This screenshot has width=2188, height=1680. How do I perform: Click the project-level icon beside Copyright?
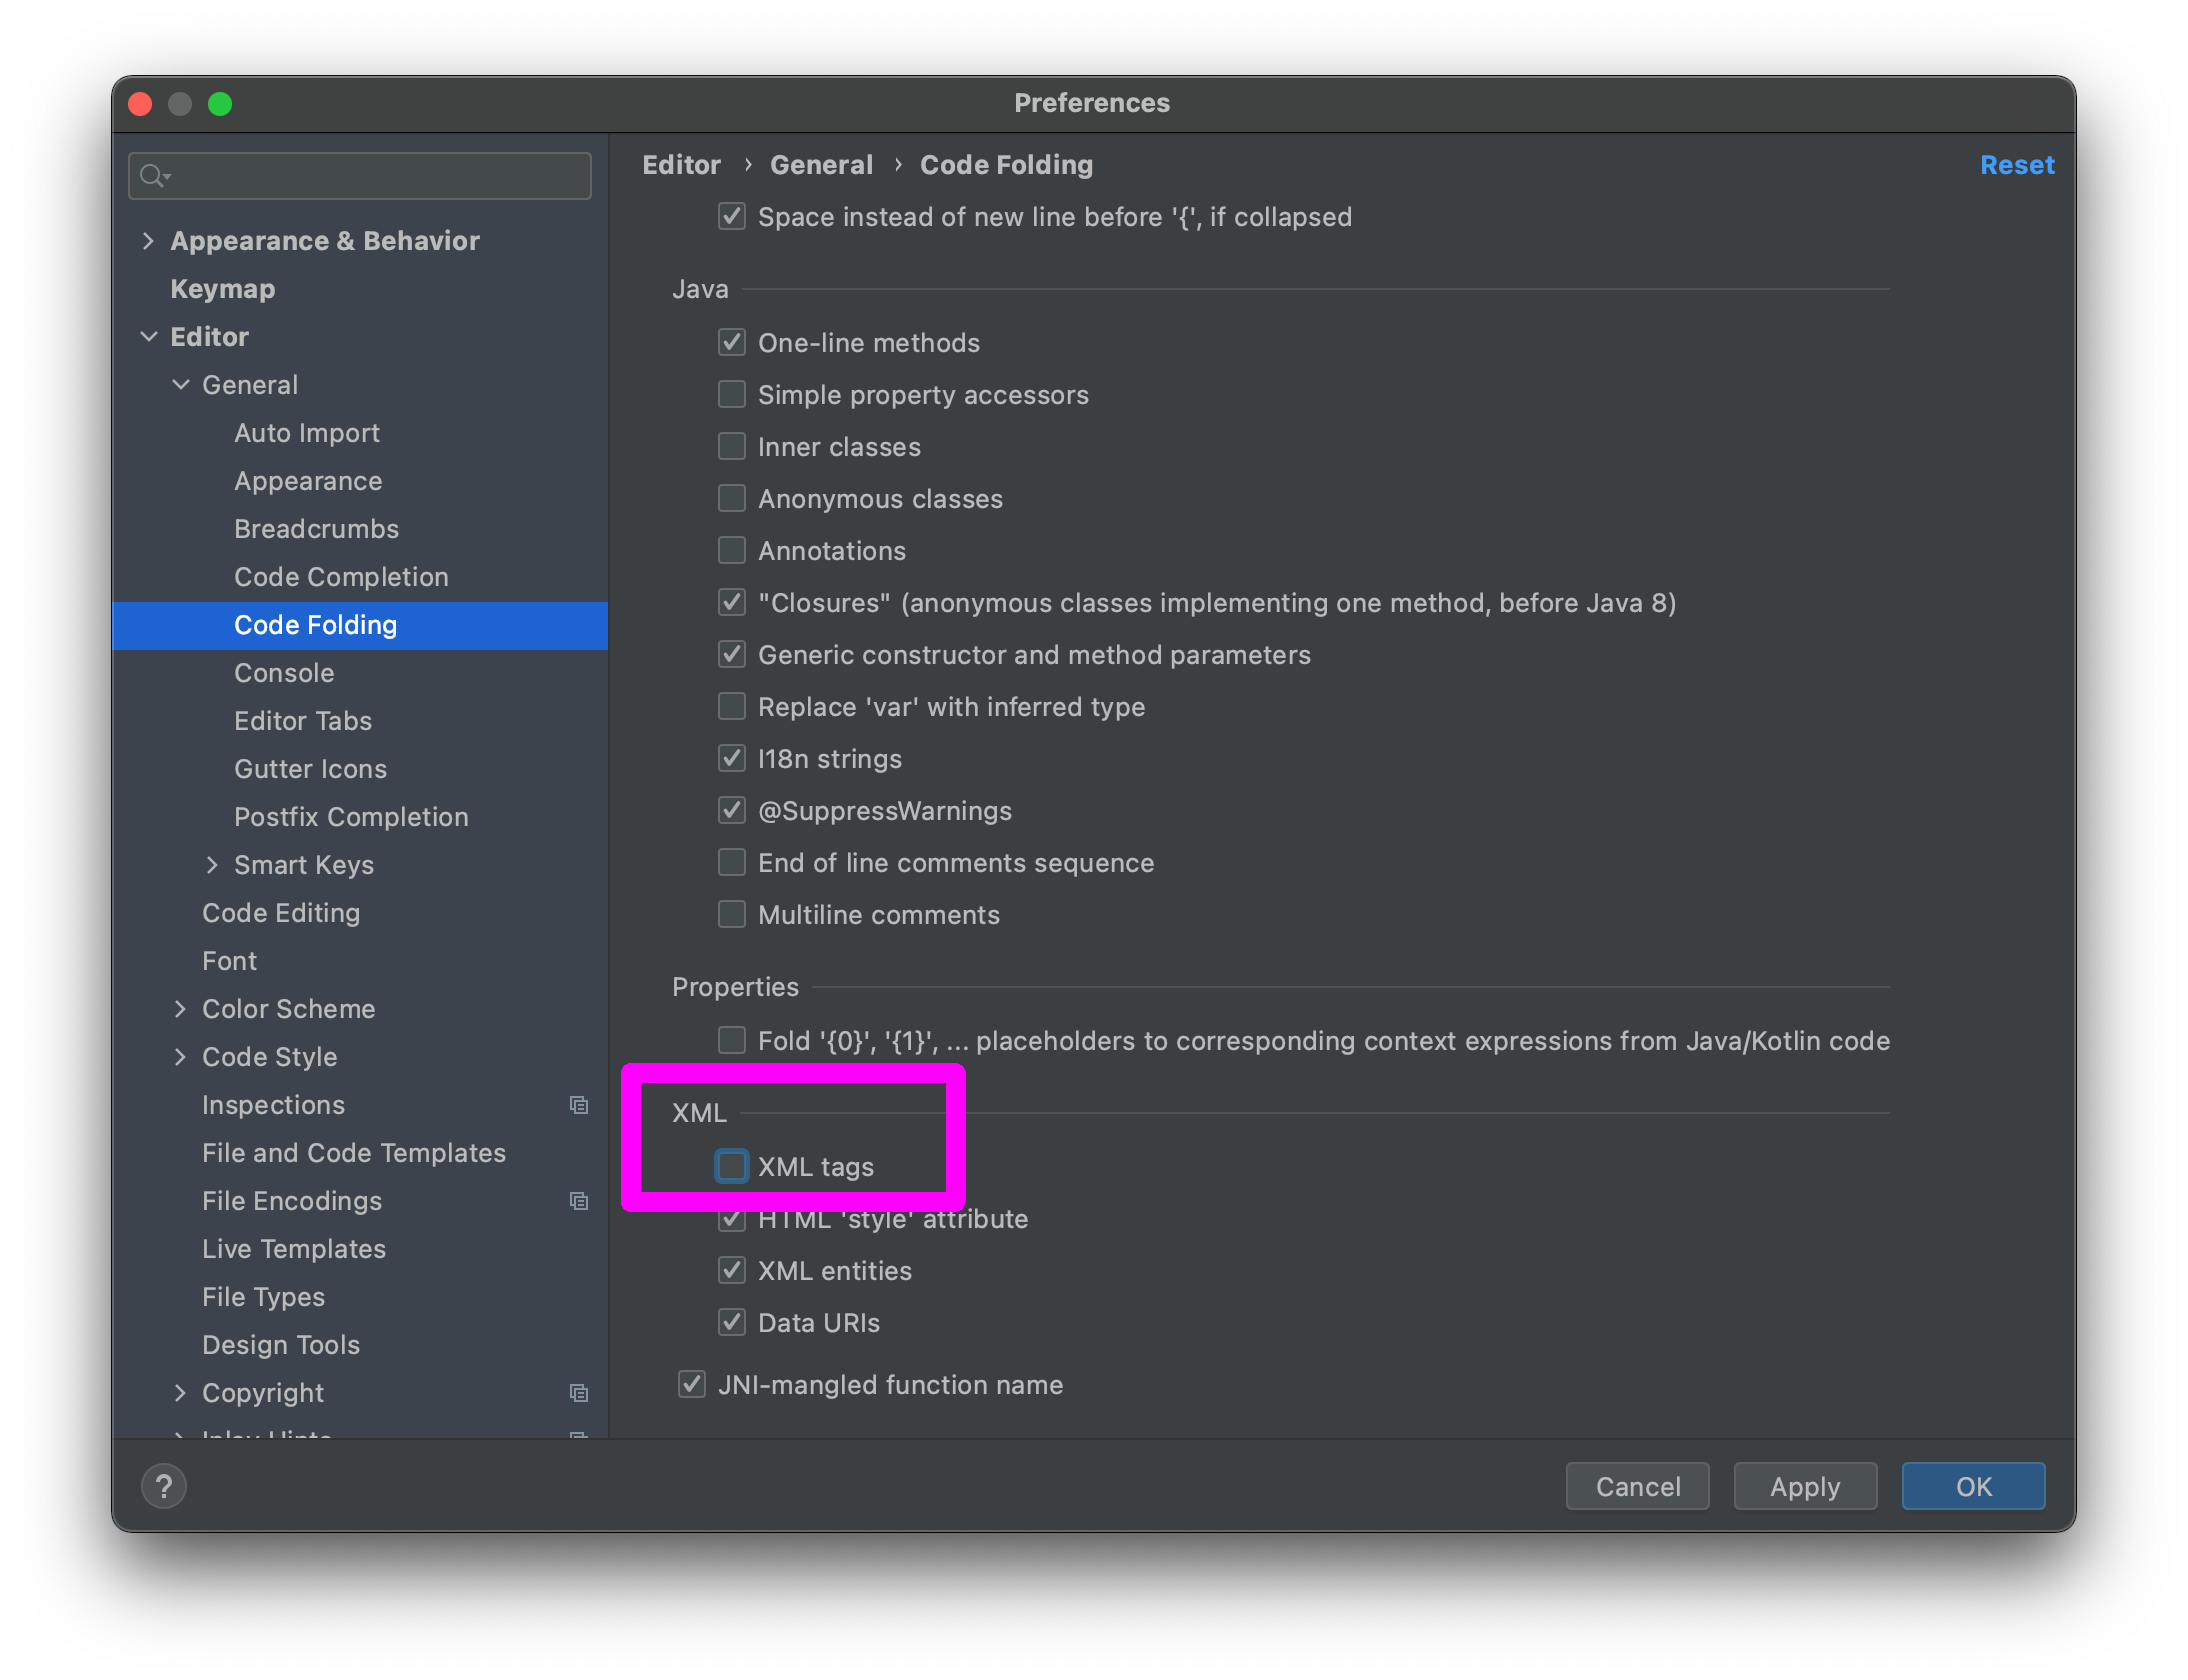tap(578, 1393)
